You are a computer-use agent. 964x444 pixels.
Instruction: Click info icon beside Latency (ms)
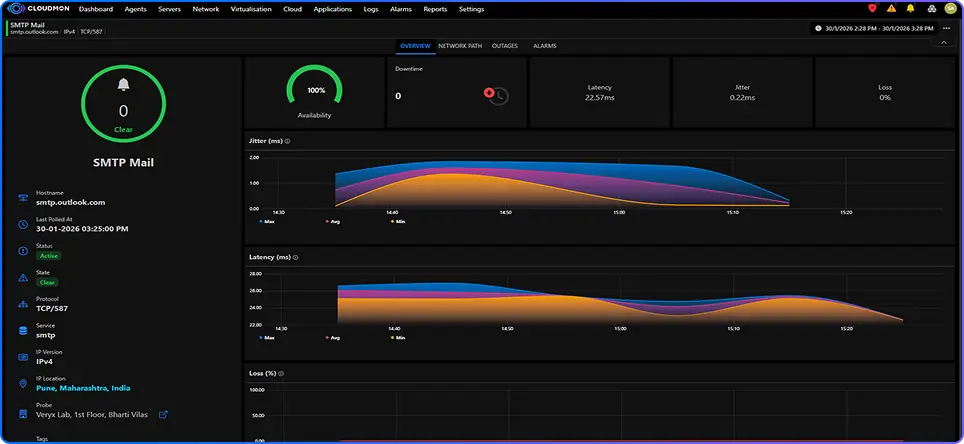296,257
